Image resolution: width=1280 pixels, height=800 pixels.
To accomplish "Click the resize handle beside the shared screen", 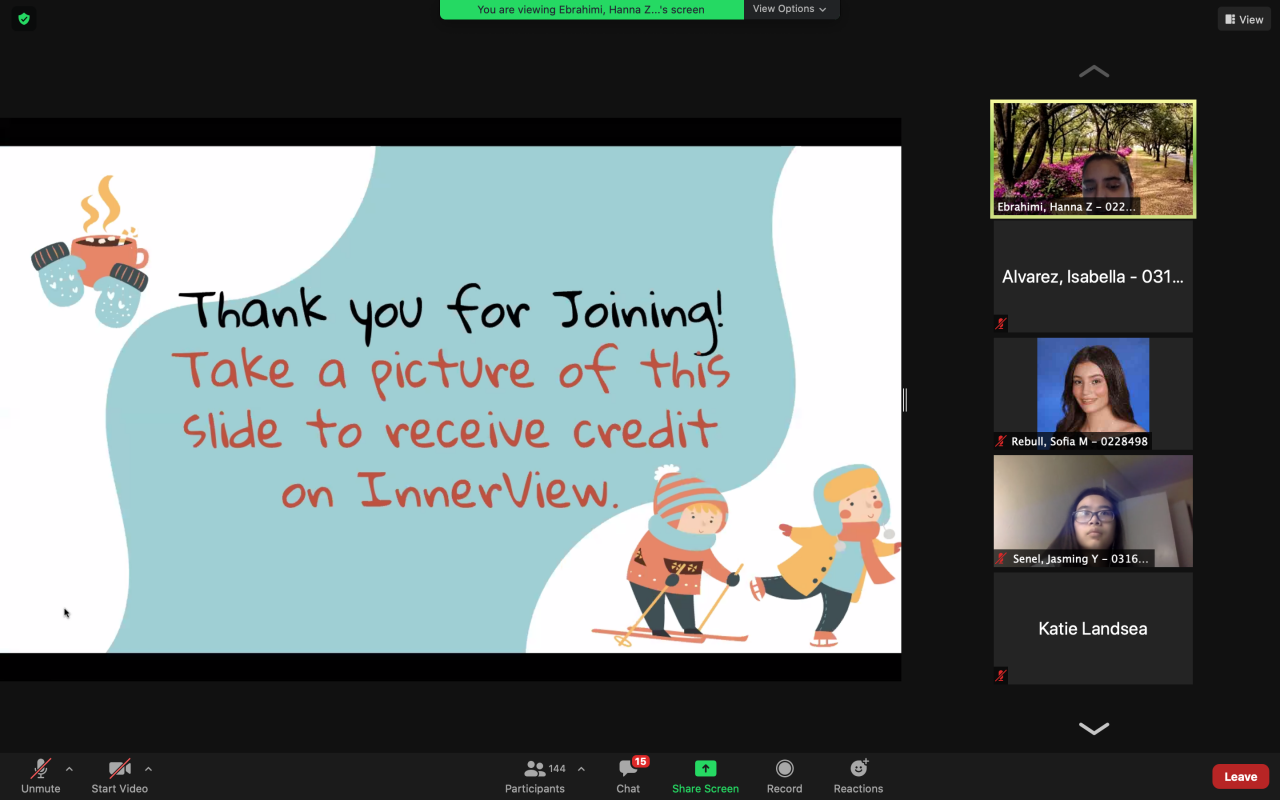I will pyautogui.click(x=905, y=400).
